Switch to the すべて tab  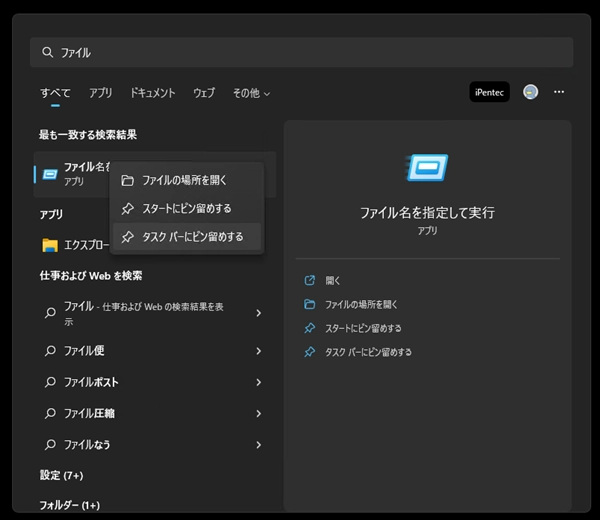point(55,93)
